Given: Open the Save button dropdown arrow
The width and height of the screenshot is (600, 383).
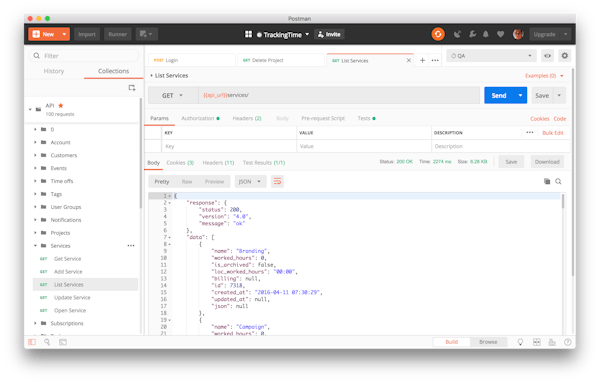Looking at the screenshot, I should pyautogui.click(x=559, y=95).
